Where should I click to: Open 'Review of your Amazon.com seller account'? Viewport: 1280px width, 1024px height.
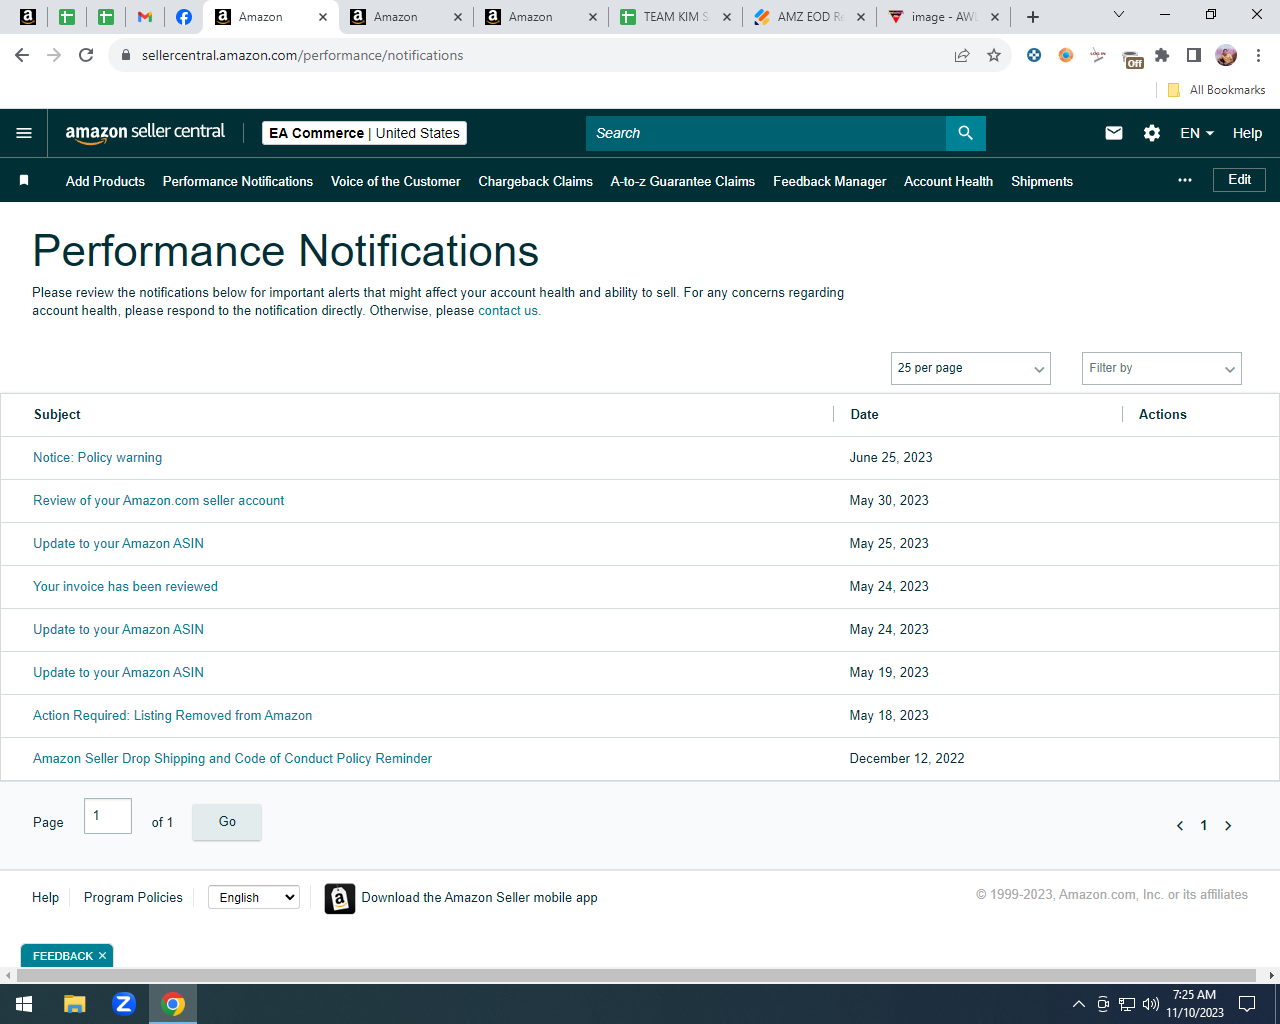159,501
